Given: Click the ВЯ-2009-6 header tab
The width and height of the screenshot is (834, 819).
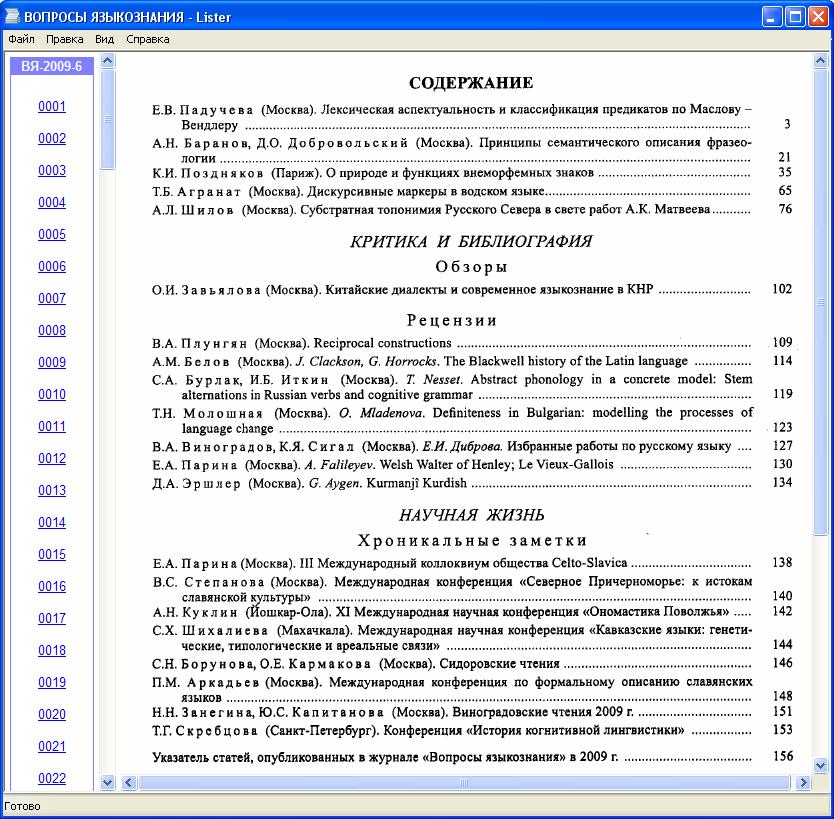Looking at the screenshot, I should (52, 66).
